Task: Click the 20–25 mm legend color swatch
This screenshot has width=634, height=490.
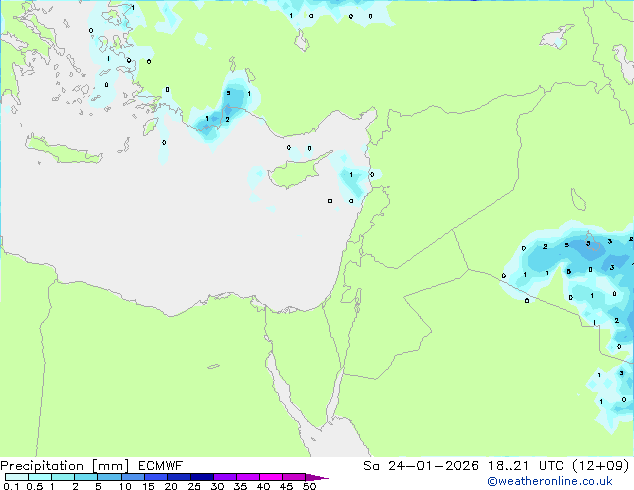Action: [178, 477]
